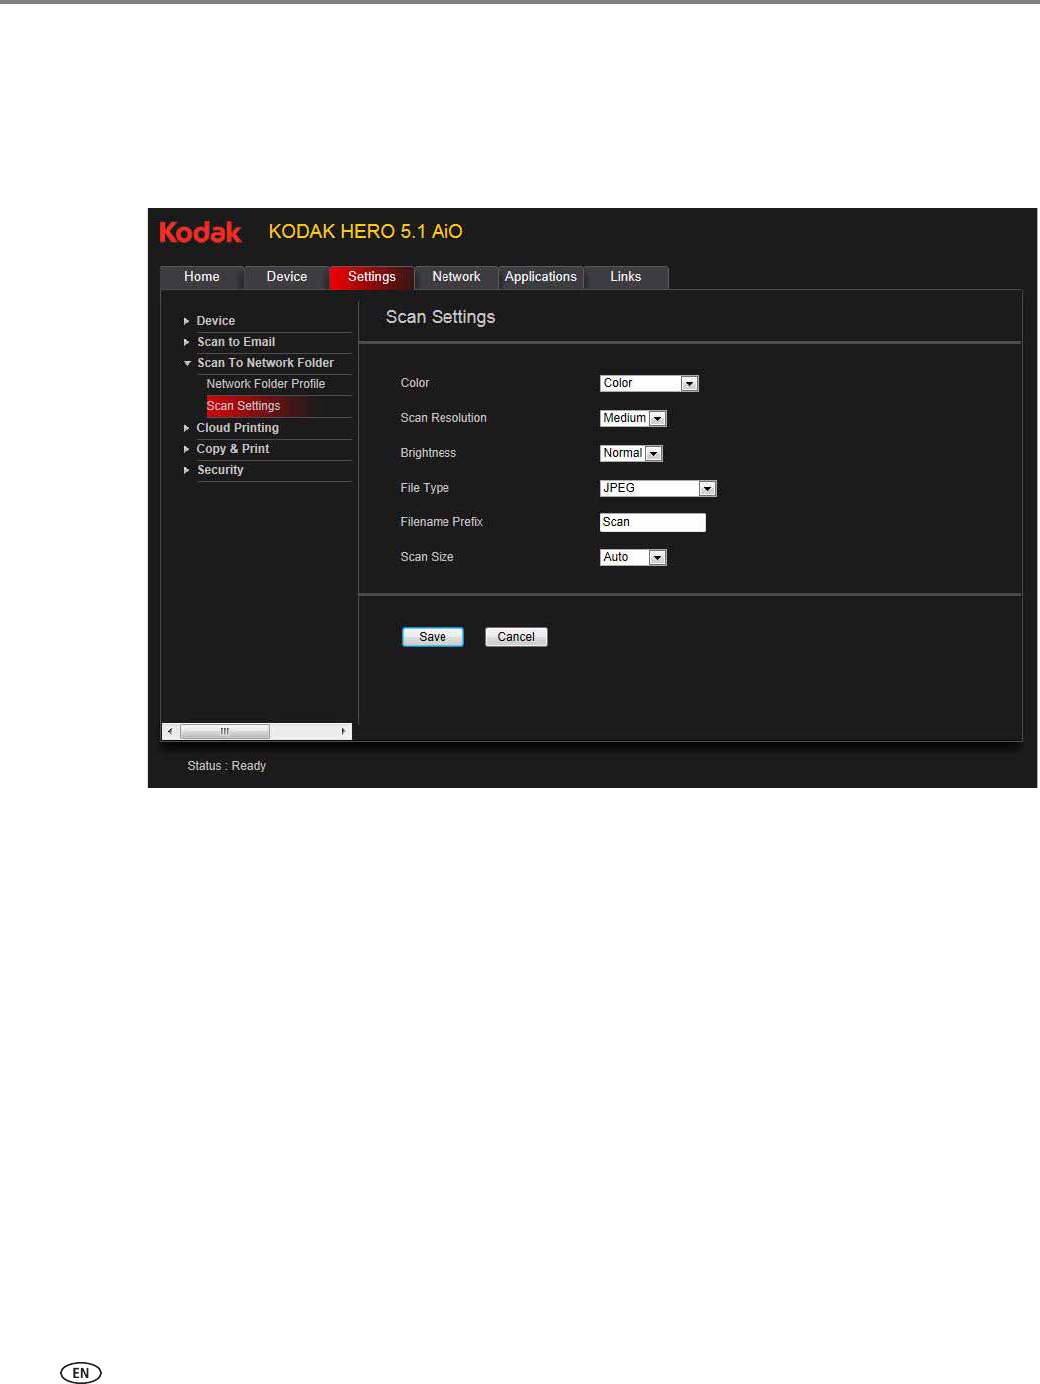Click the Filename Prefix label
1040x1384 pixels.
442,522
